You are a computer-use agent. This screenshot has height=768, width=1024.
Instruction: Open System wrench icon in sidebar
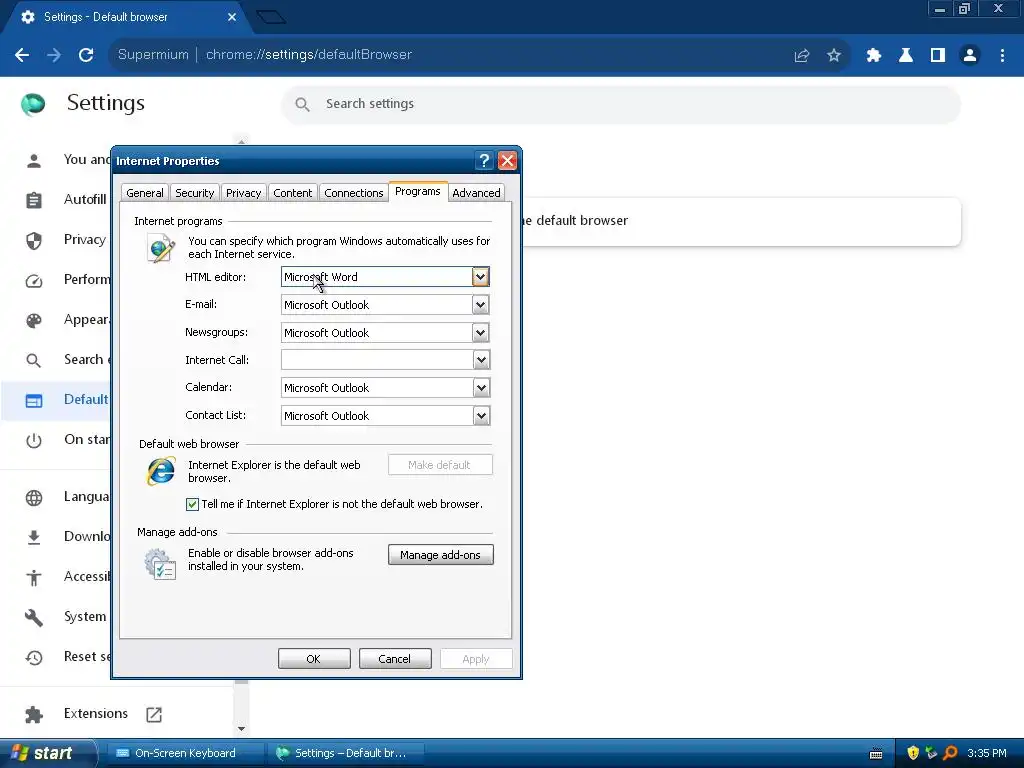click(34, 617)
